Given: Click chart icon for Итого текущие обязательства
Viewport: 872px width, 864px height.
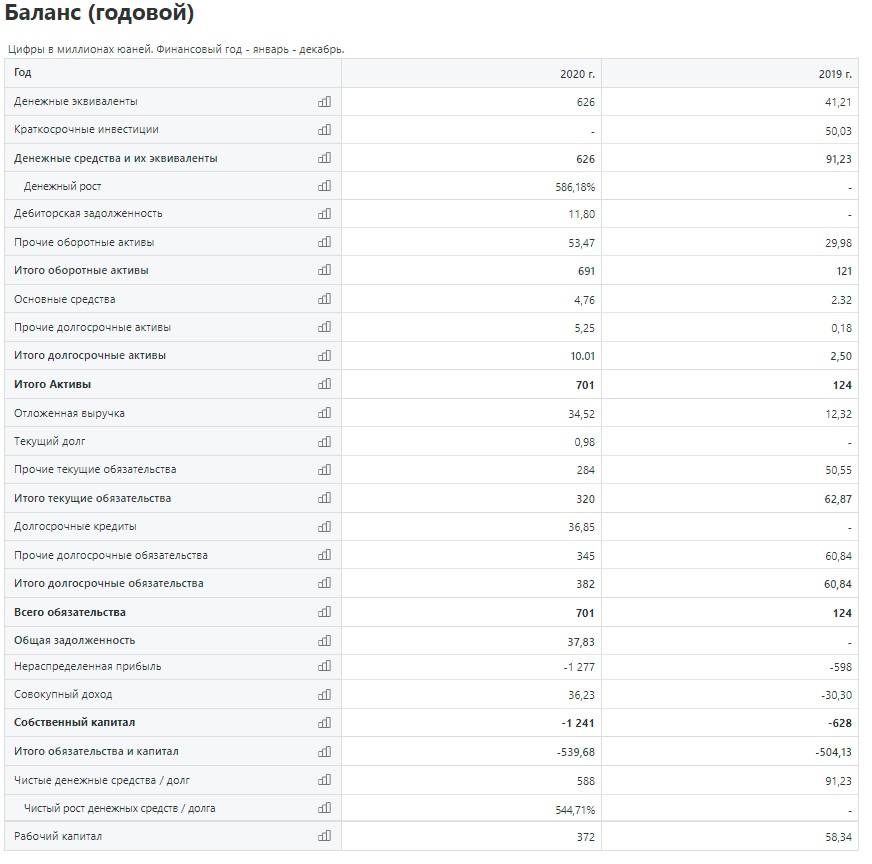Looking at the screenshot, I should point(324,498).
